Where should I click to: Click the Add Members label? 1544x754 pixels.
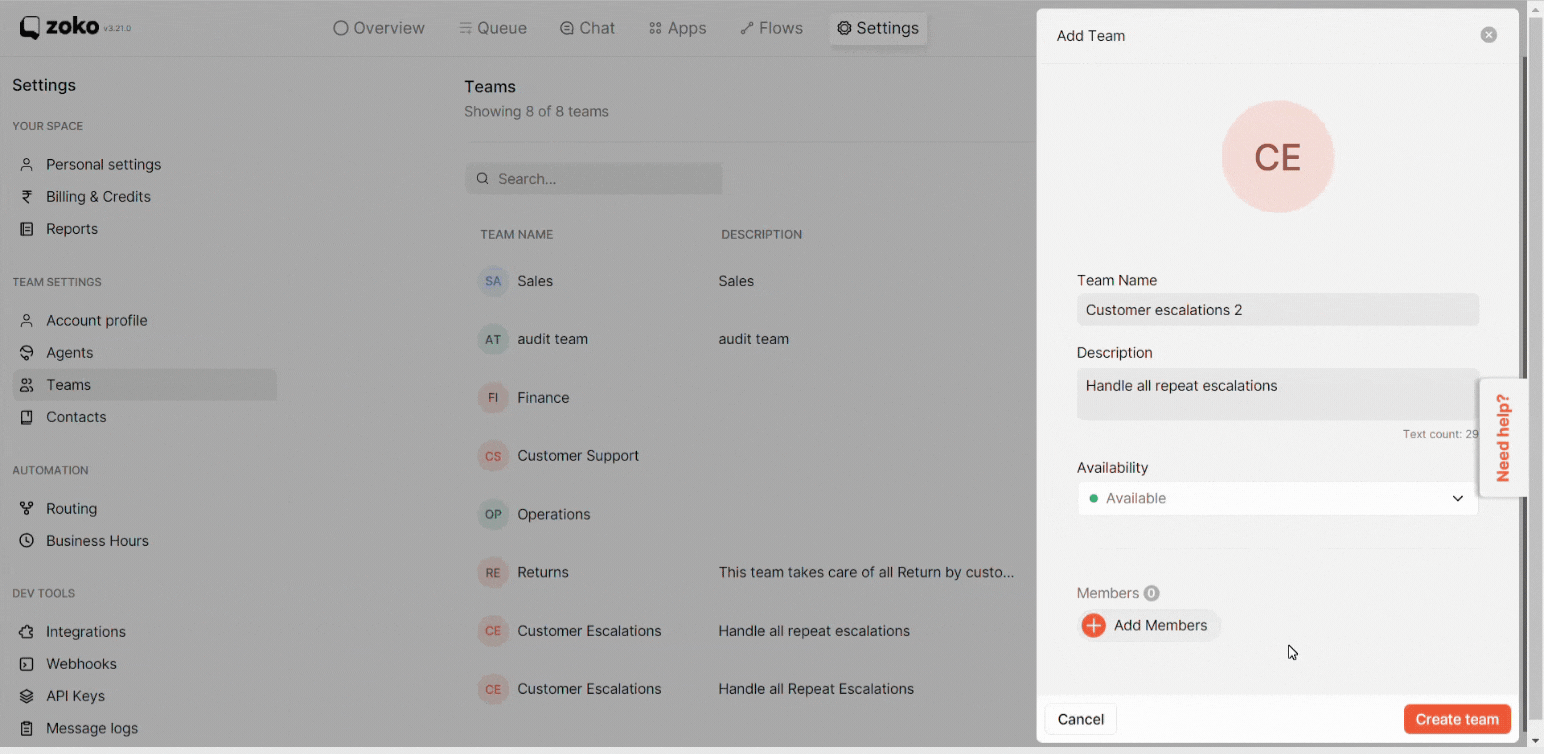(x=1160, y=625)
